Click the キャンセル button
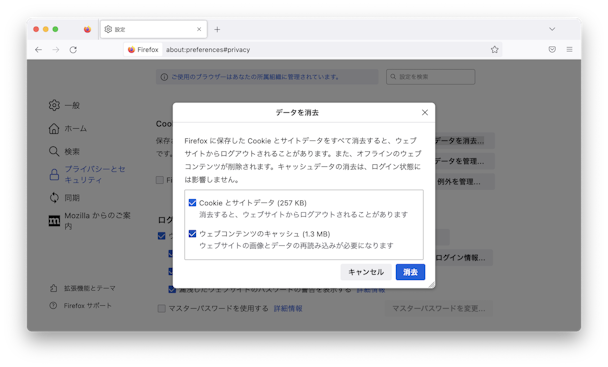608x367 pixels. (x=366, y=272)
